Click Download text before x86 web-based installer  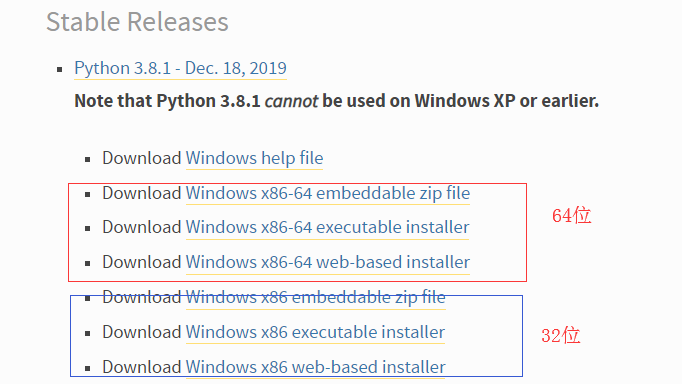tap(142, 367)
